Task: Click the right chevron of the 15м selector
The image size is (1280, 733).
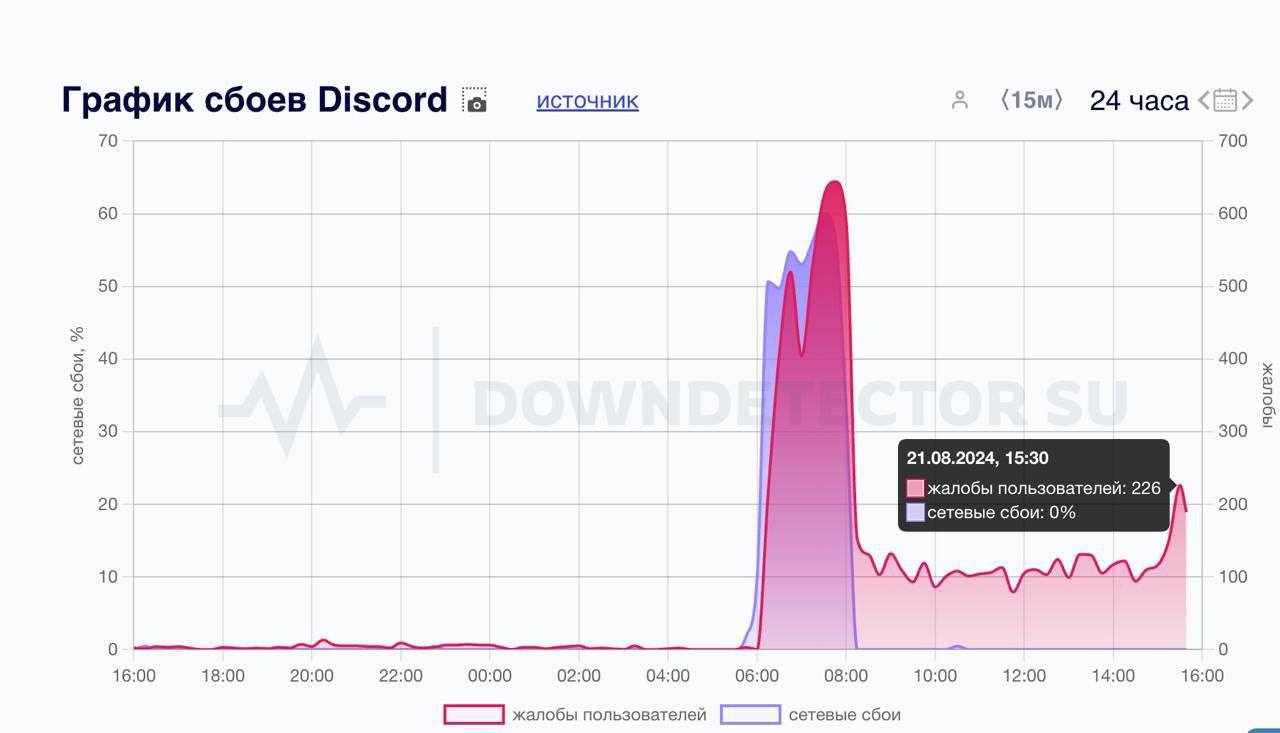Action: (1059, 99)
